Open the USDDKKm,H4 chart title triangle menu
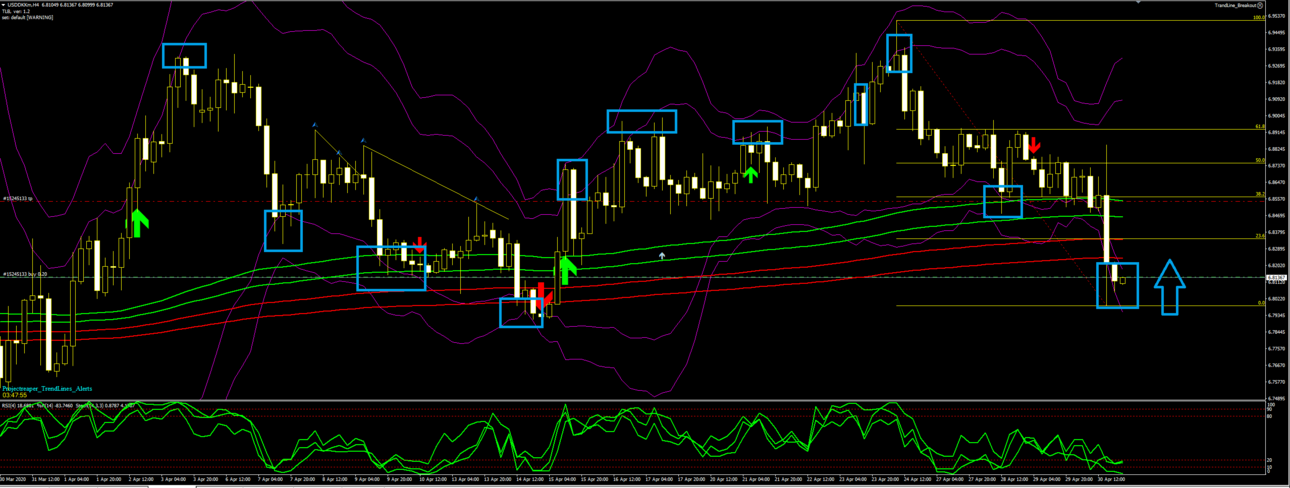The image size is (1290, 488). coord(4,5)
